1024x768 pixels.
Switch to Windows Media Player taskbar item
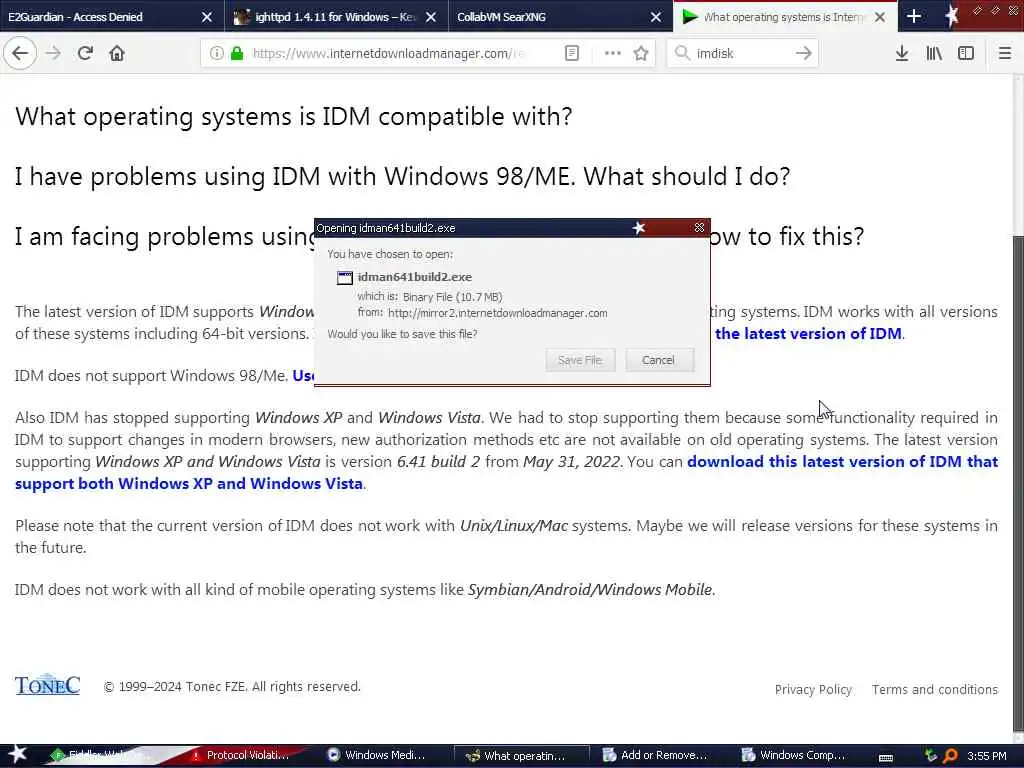pyautogui.click(x=384, y=755)
